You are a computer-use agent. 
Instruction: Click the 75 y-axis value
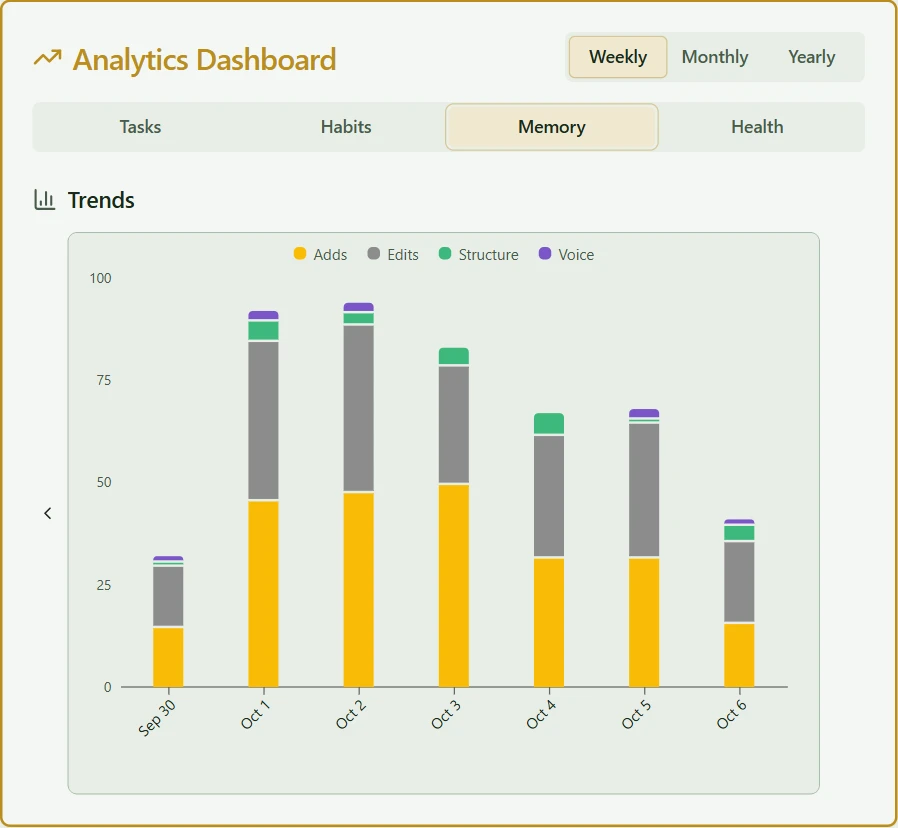[104, 380]
